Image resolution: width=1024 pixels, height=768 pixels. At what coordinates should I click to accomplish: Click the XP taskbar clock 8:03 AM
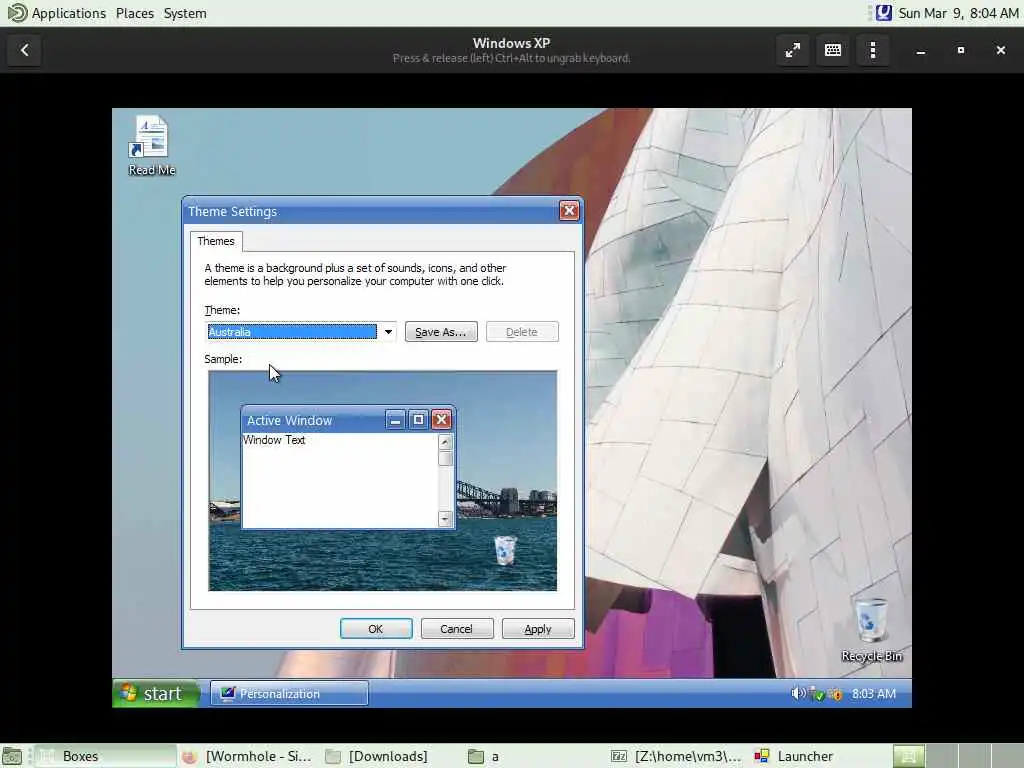tap(874, 694)
